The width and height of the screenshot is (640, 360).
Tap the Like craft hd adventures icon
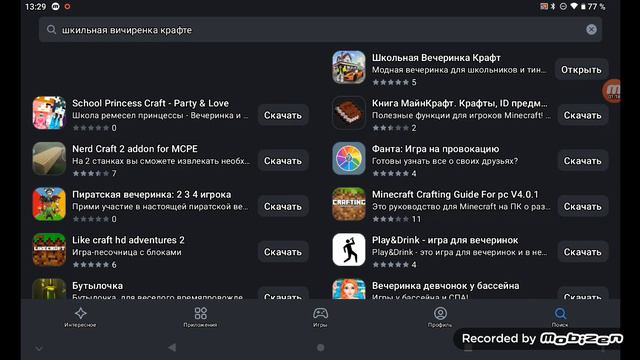click(x=49, y=250)
